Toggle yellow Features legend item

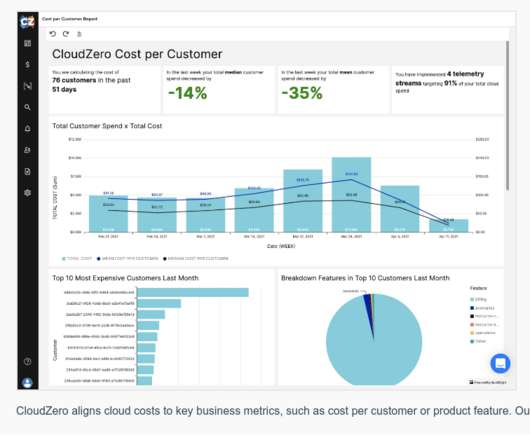[483, 333]
